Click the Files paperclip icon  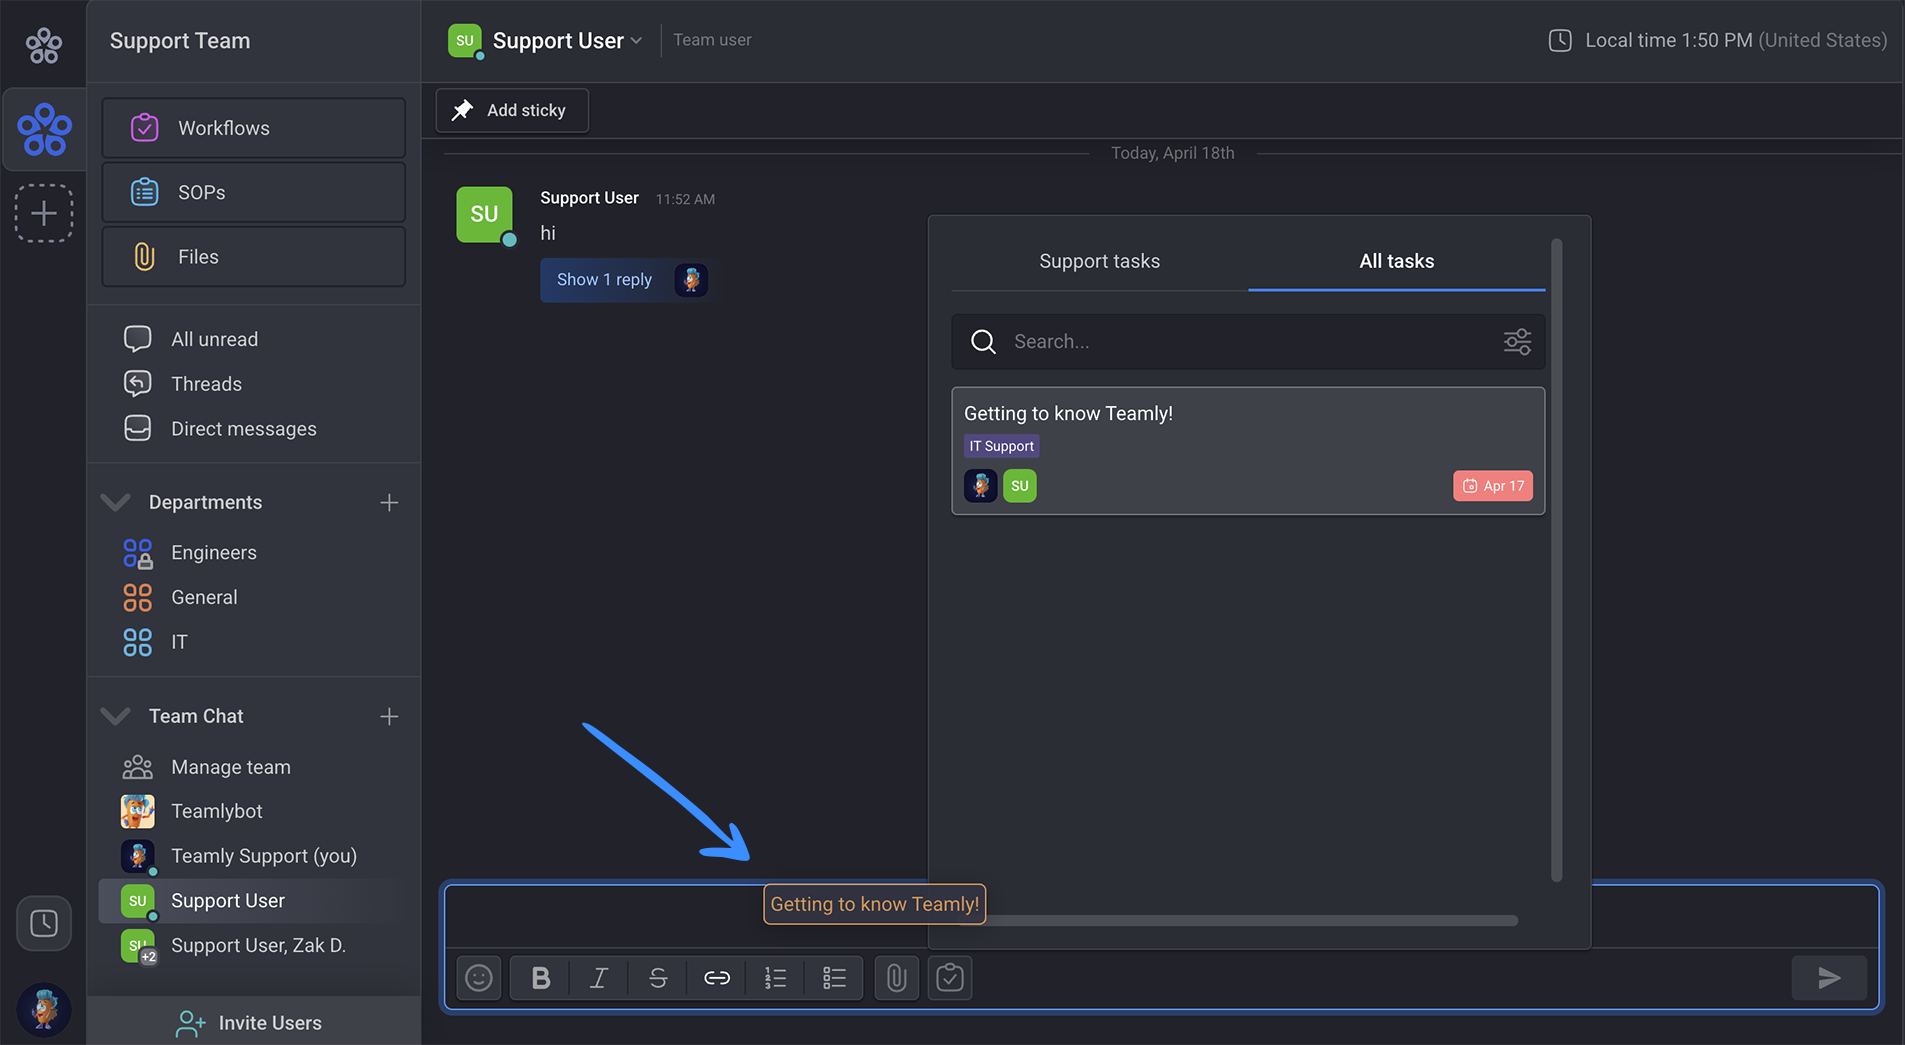pyautogui.click(x=145, y=257)
